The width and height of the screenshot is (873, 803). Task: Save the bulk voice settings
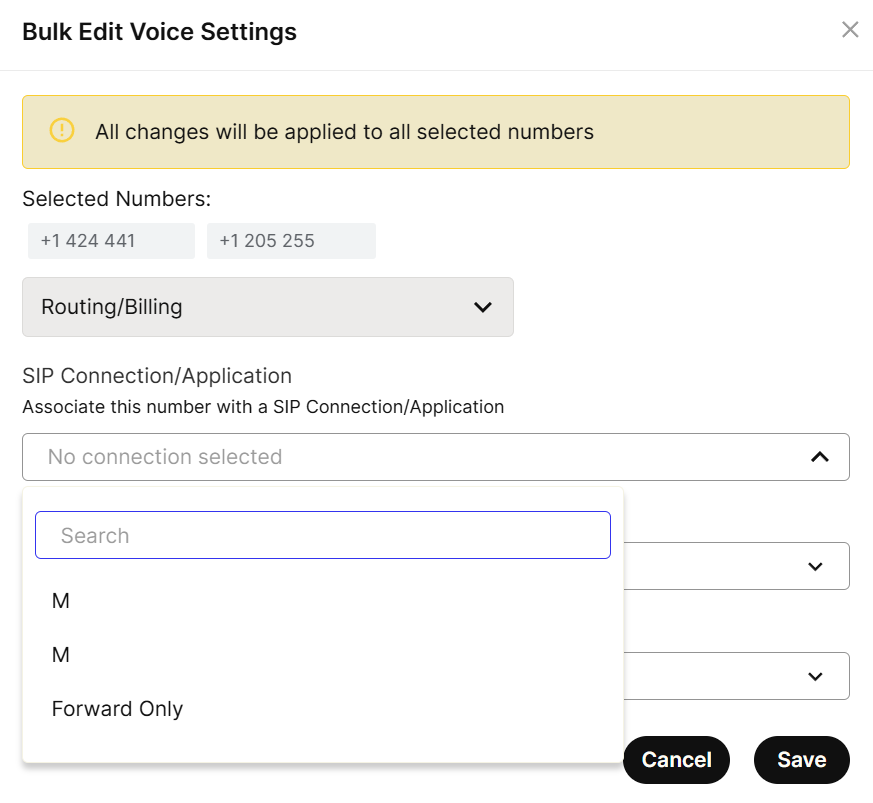pos(802,760)
